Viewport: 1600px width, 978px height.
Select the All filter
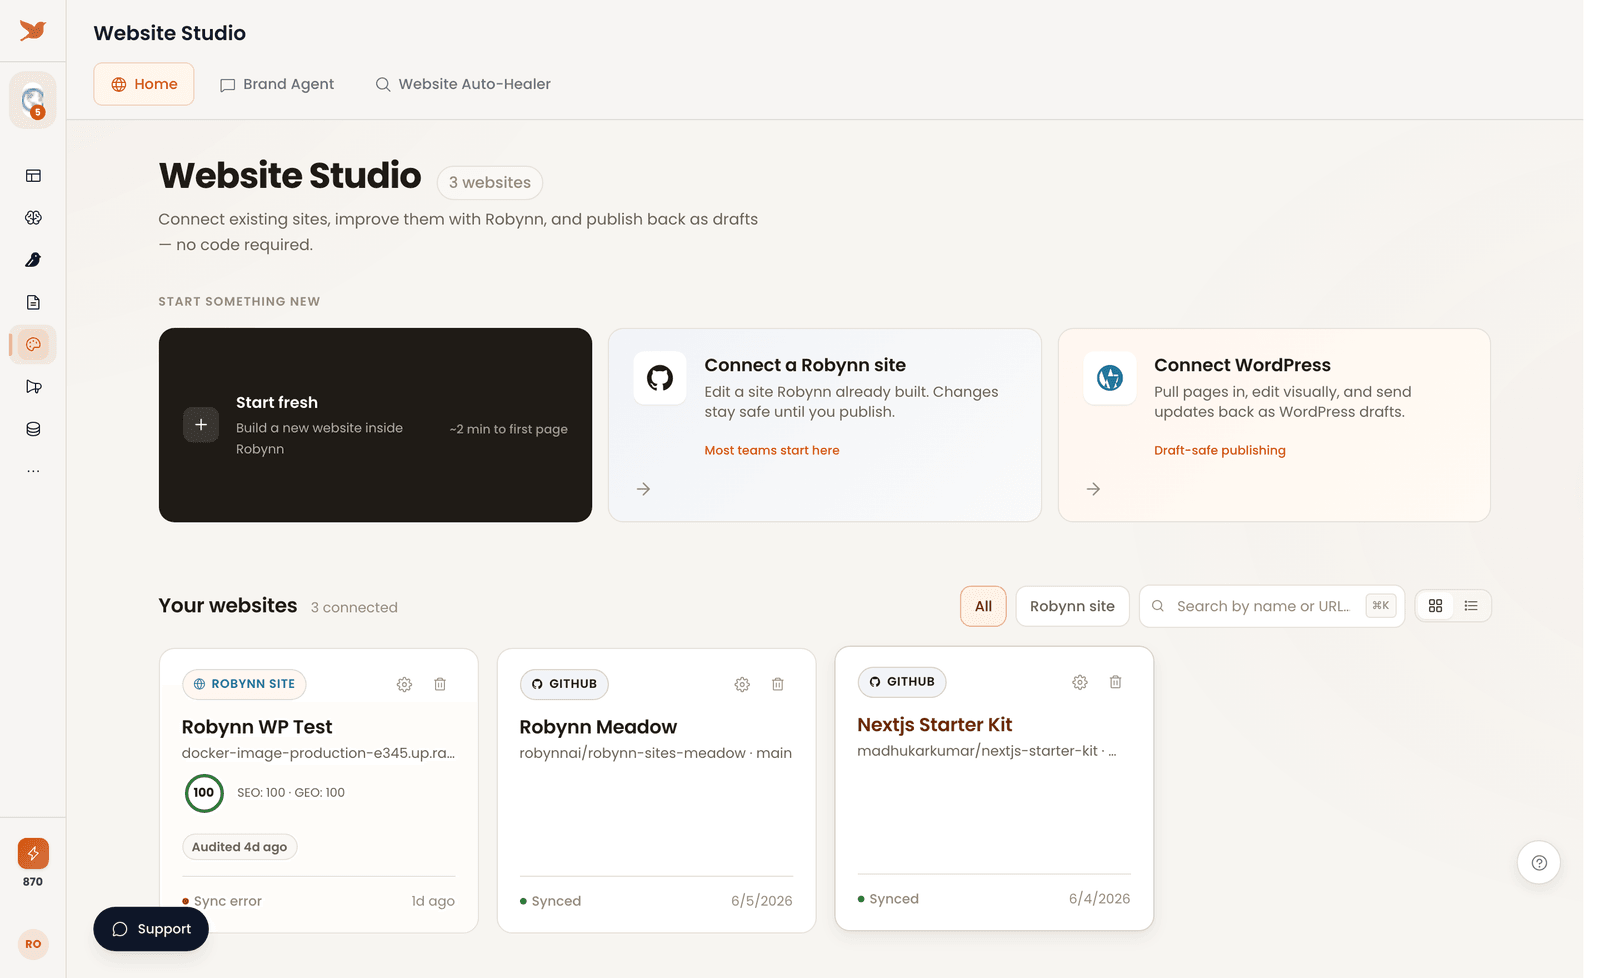coord(983,606)
